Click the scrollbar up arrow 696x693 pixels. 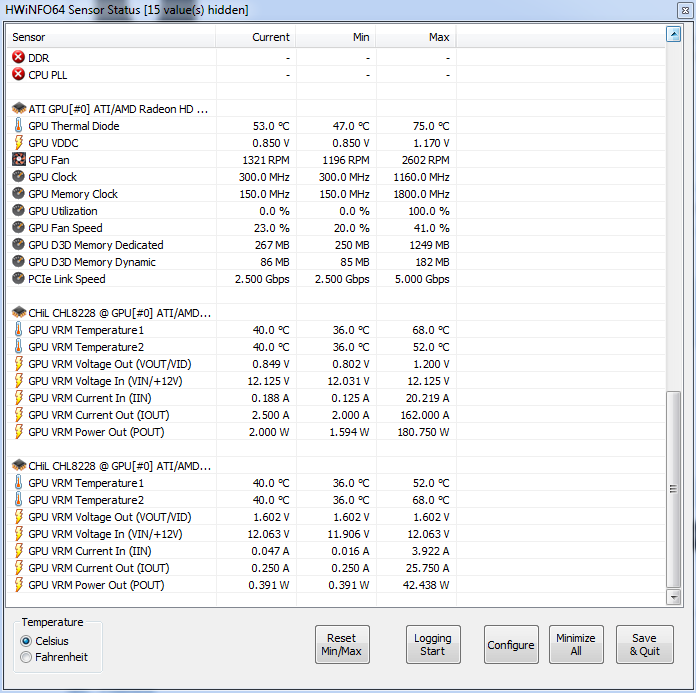673,34
